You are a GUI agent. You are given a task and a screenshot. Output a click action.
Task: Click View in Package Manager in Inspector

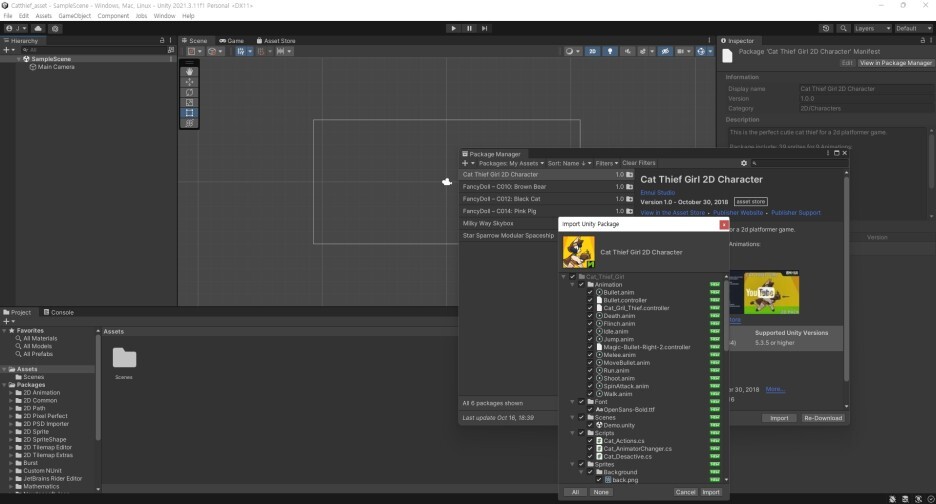(895, 63)
